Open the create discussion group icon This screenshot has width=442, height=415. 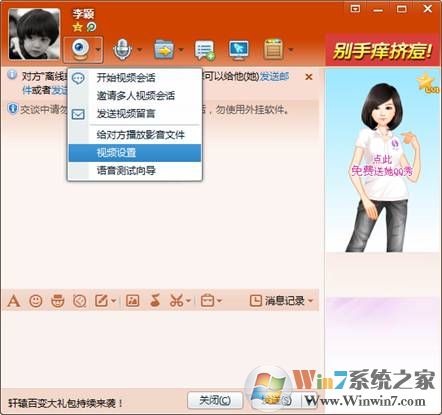[204, 50]
